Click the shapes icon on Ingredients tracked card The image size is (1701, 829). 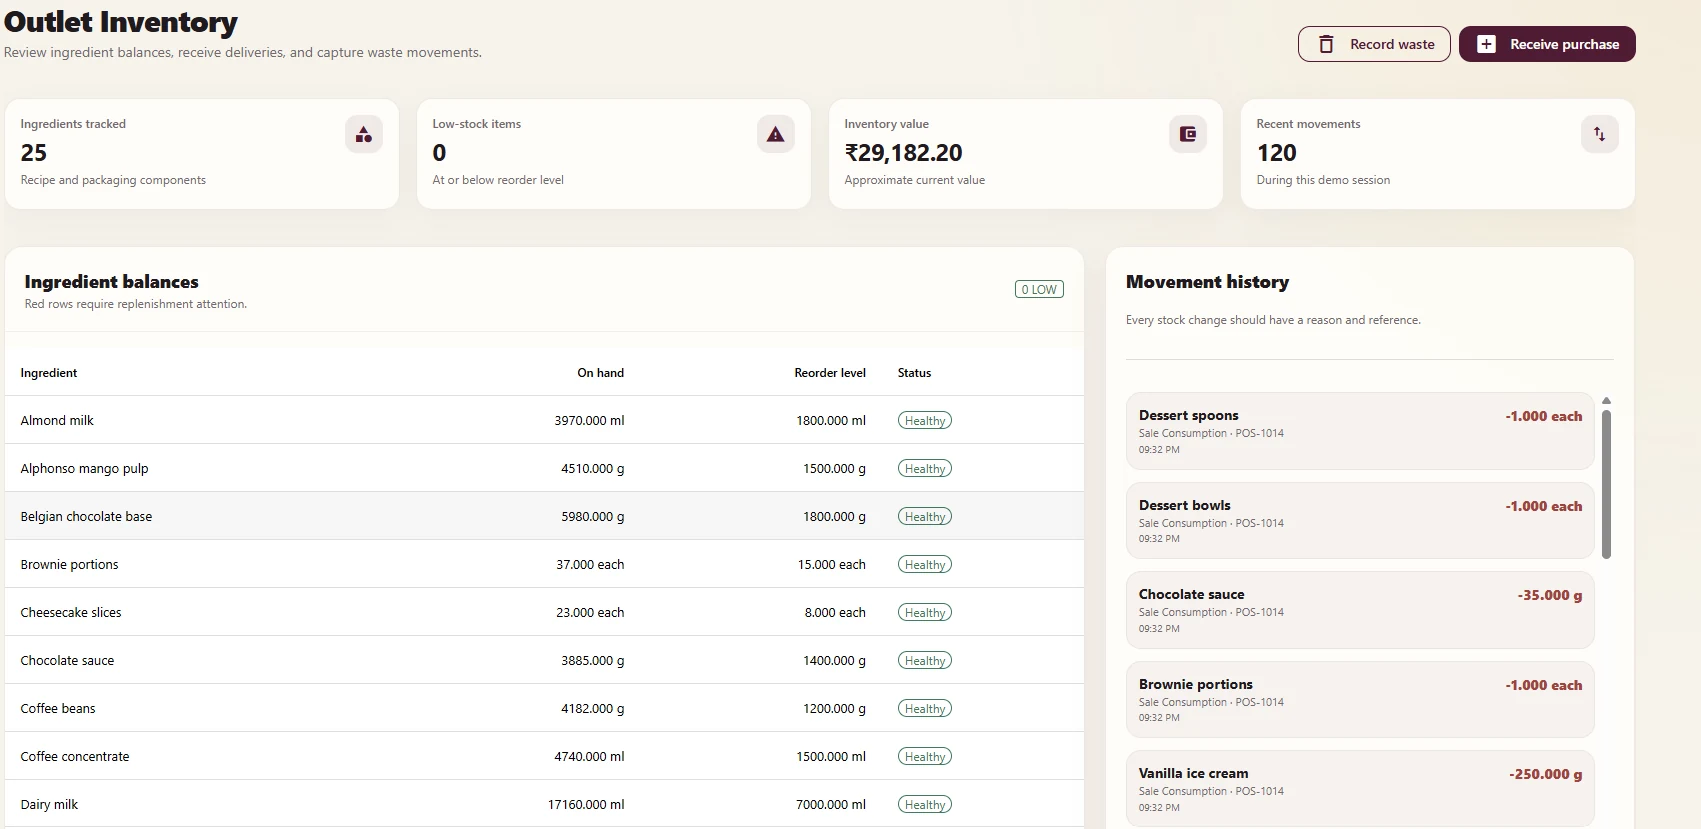pyautogui.click(x=364, y=134)
